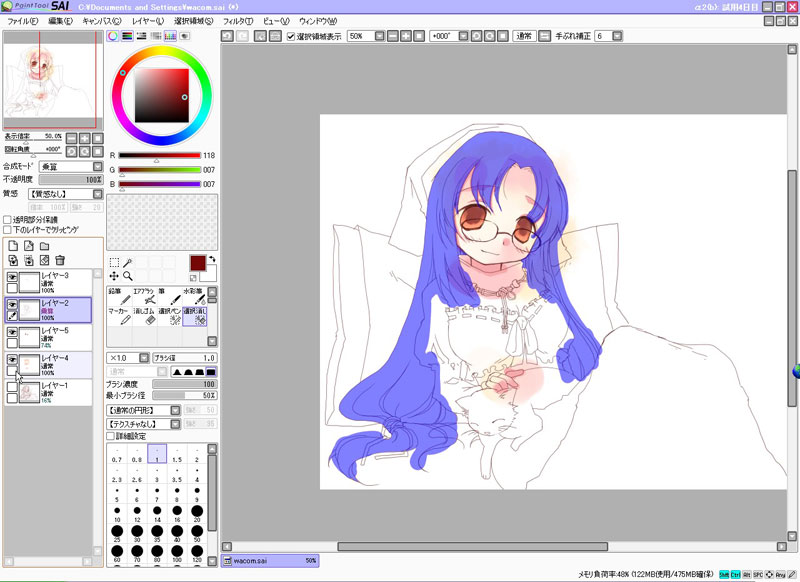Hide レイヤー2 with its eye icon
This screenshot has height=582, width=800.
pos(12,304)
